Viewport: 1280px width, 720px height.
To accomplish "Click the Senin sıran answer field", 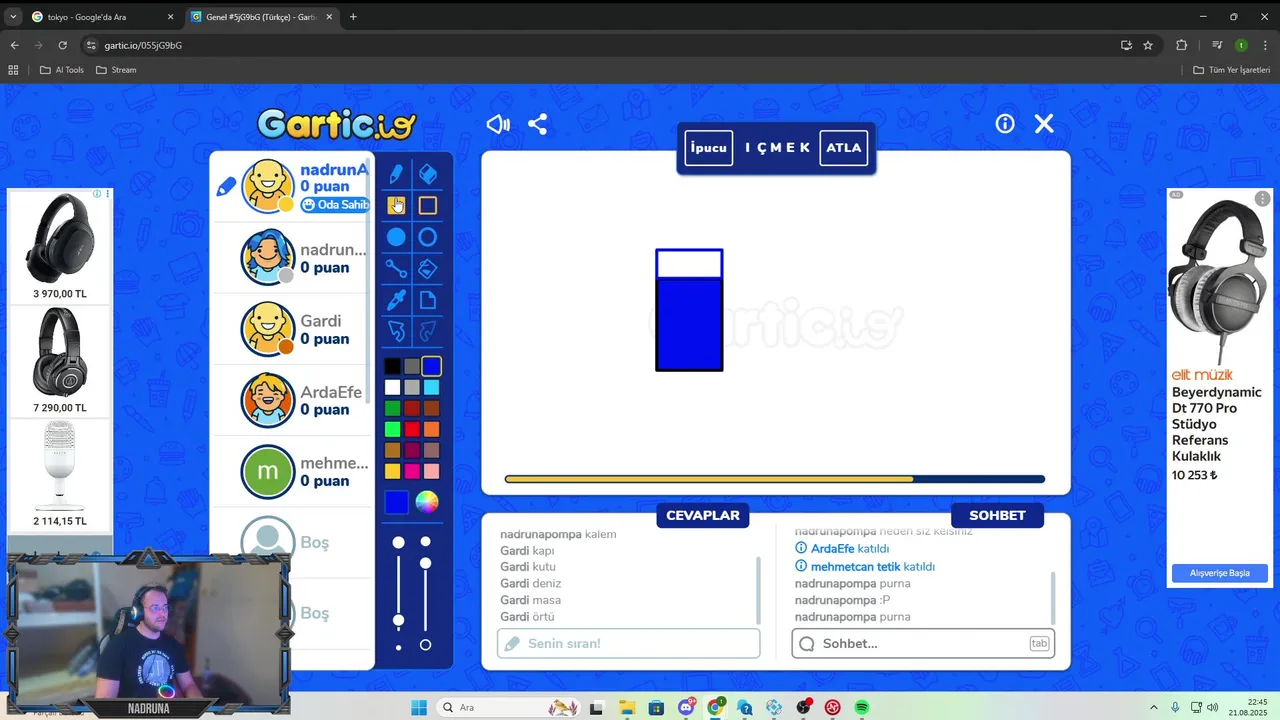I will click(629, 643).
